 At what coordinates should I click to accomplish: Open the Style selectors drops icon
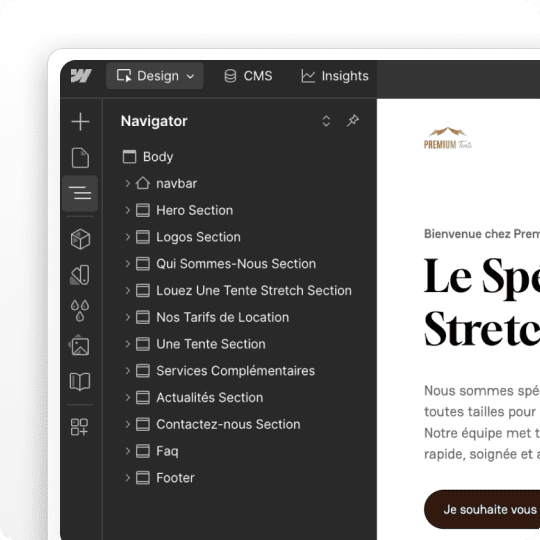80,311
